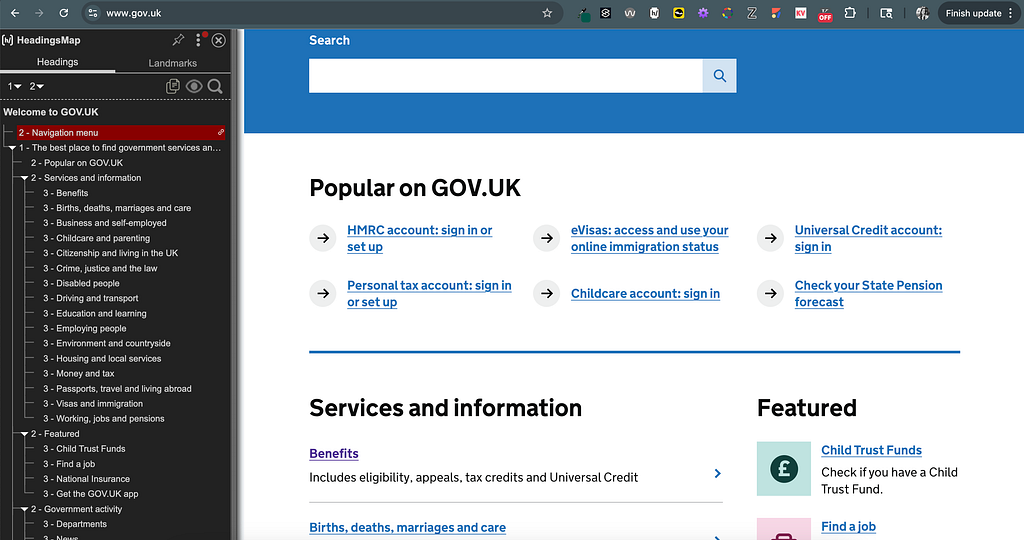Open 'HMRC account: sign in or set up'

click(x=419, y=238)
